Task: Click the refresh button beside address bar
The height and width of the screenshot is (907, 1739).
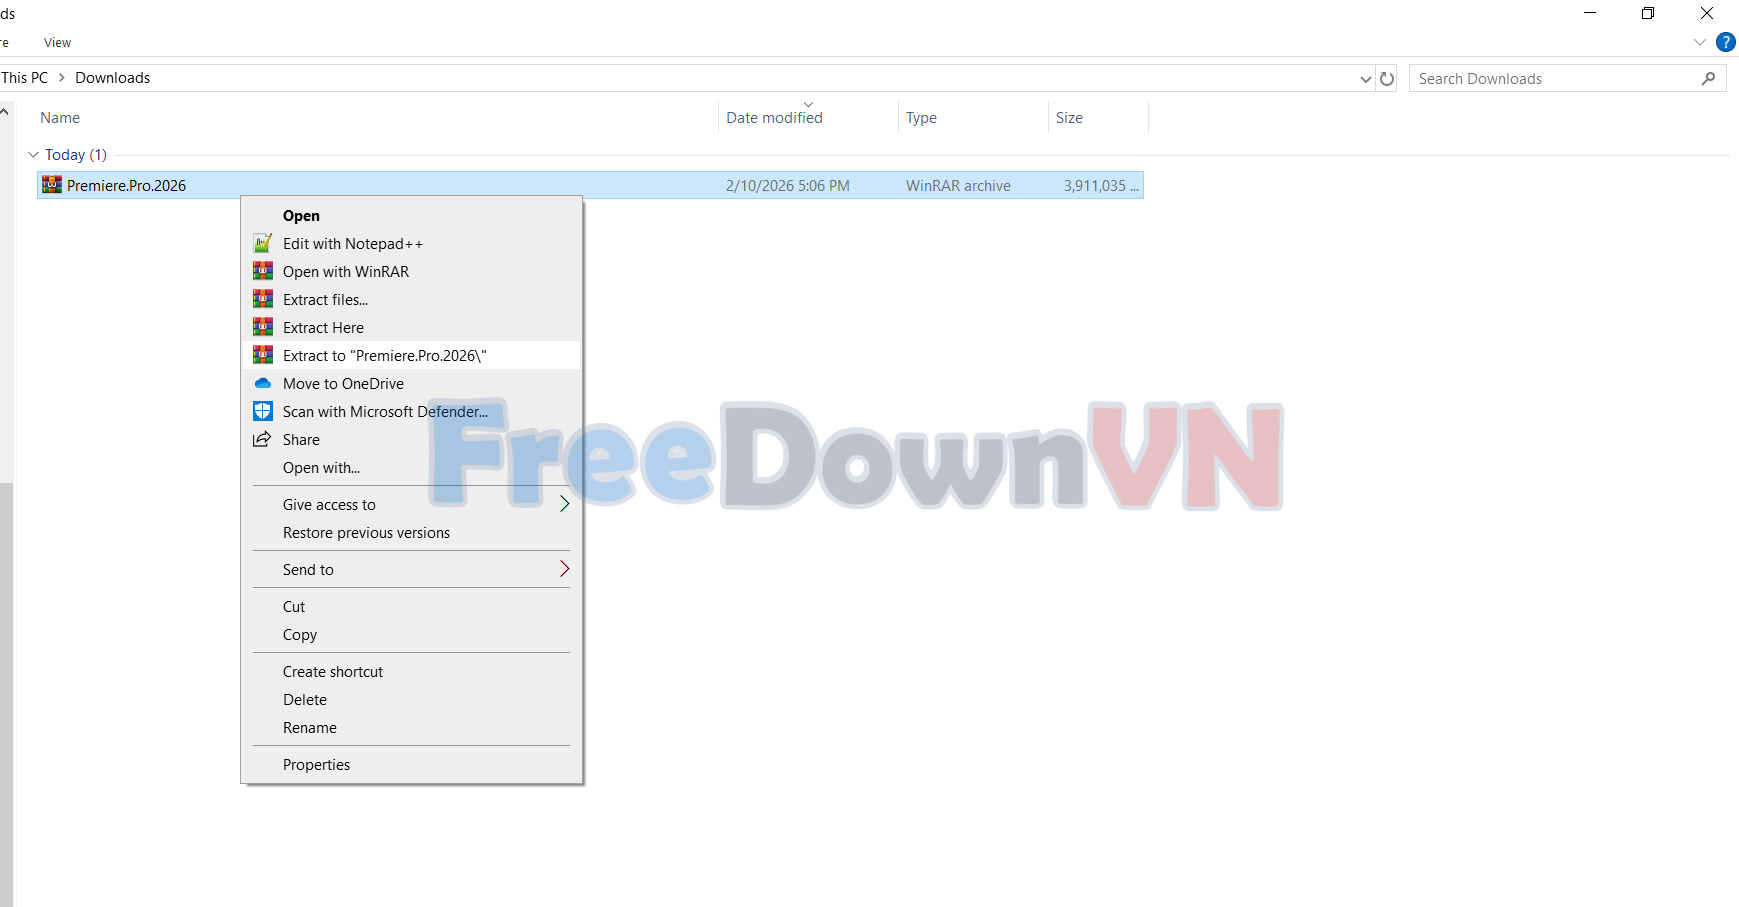Action: 1387,78
